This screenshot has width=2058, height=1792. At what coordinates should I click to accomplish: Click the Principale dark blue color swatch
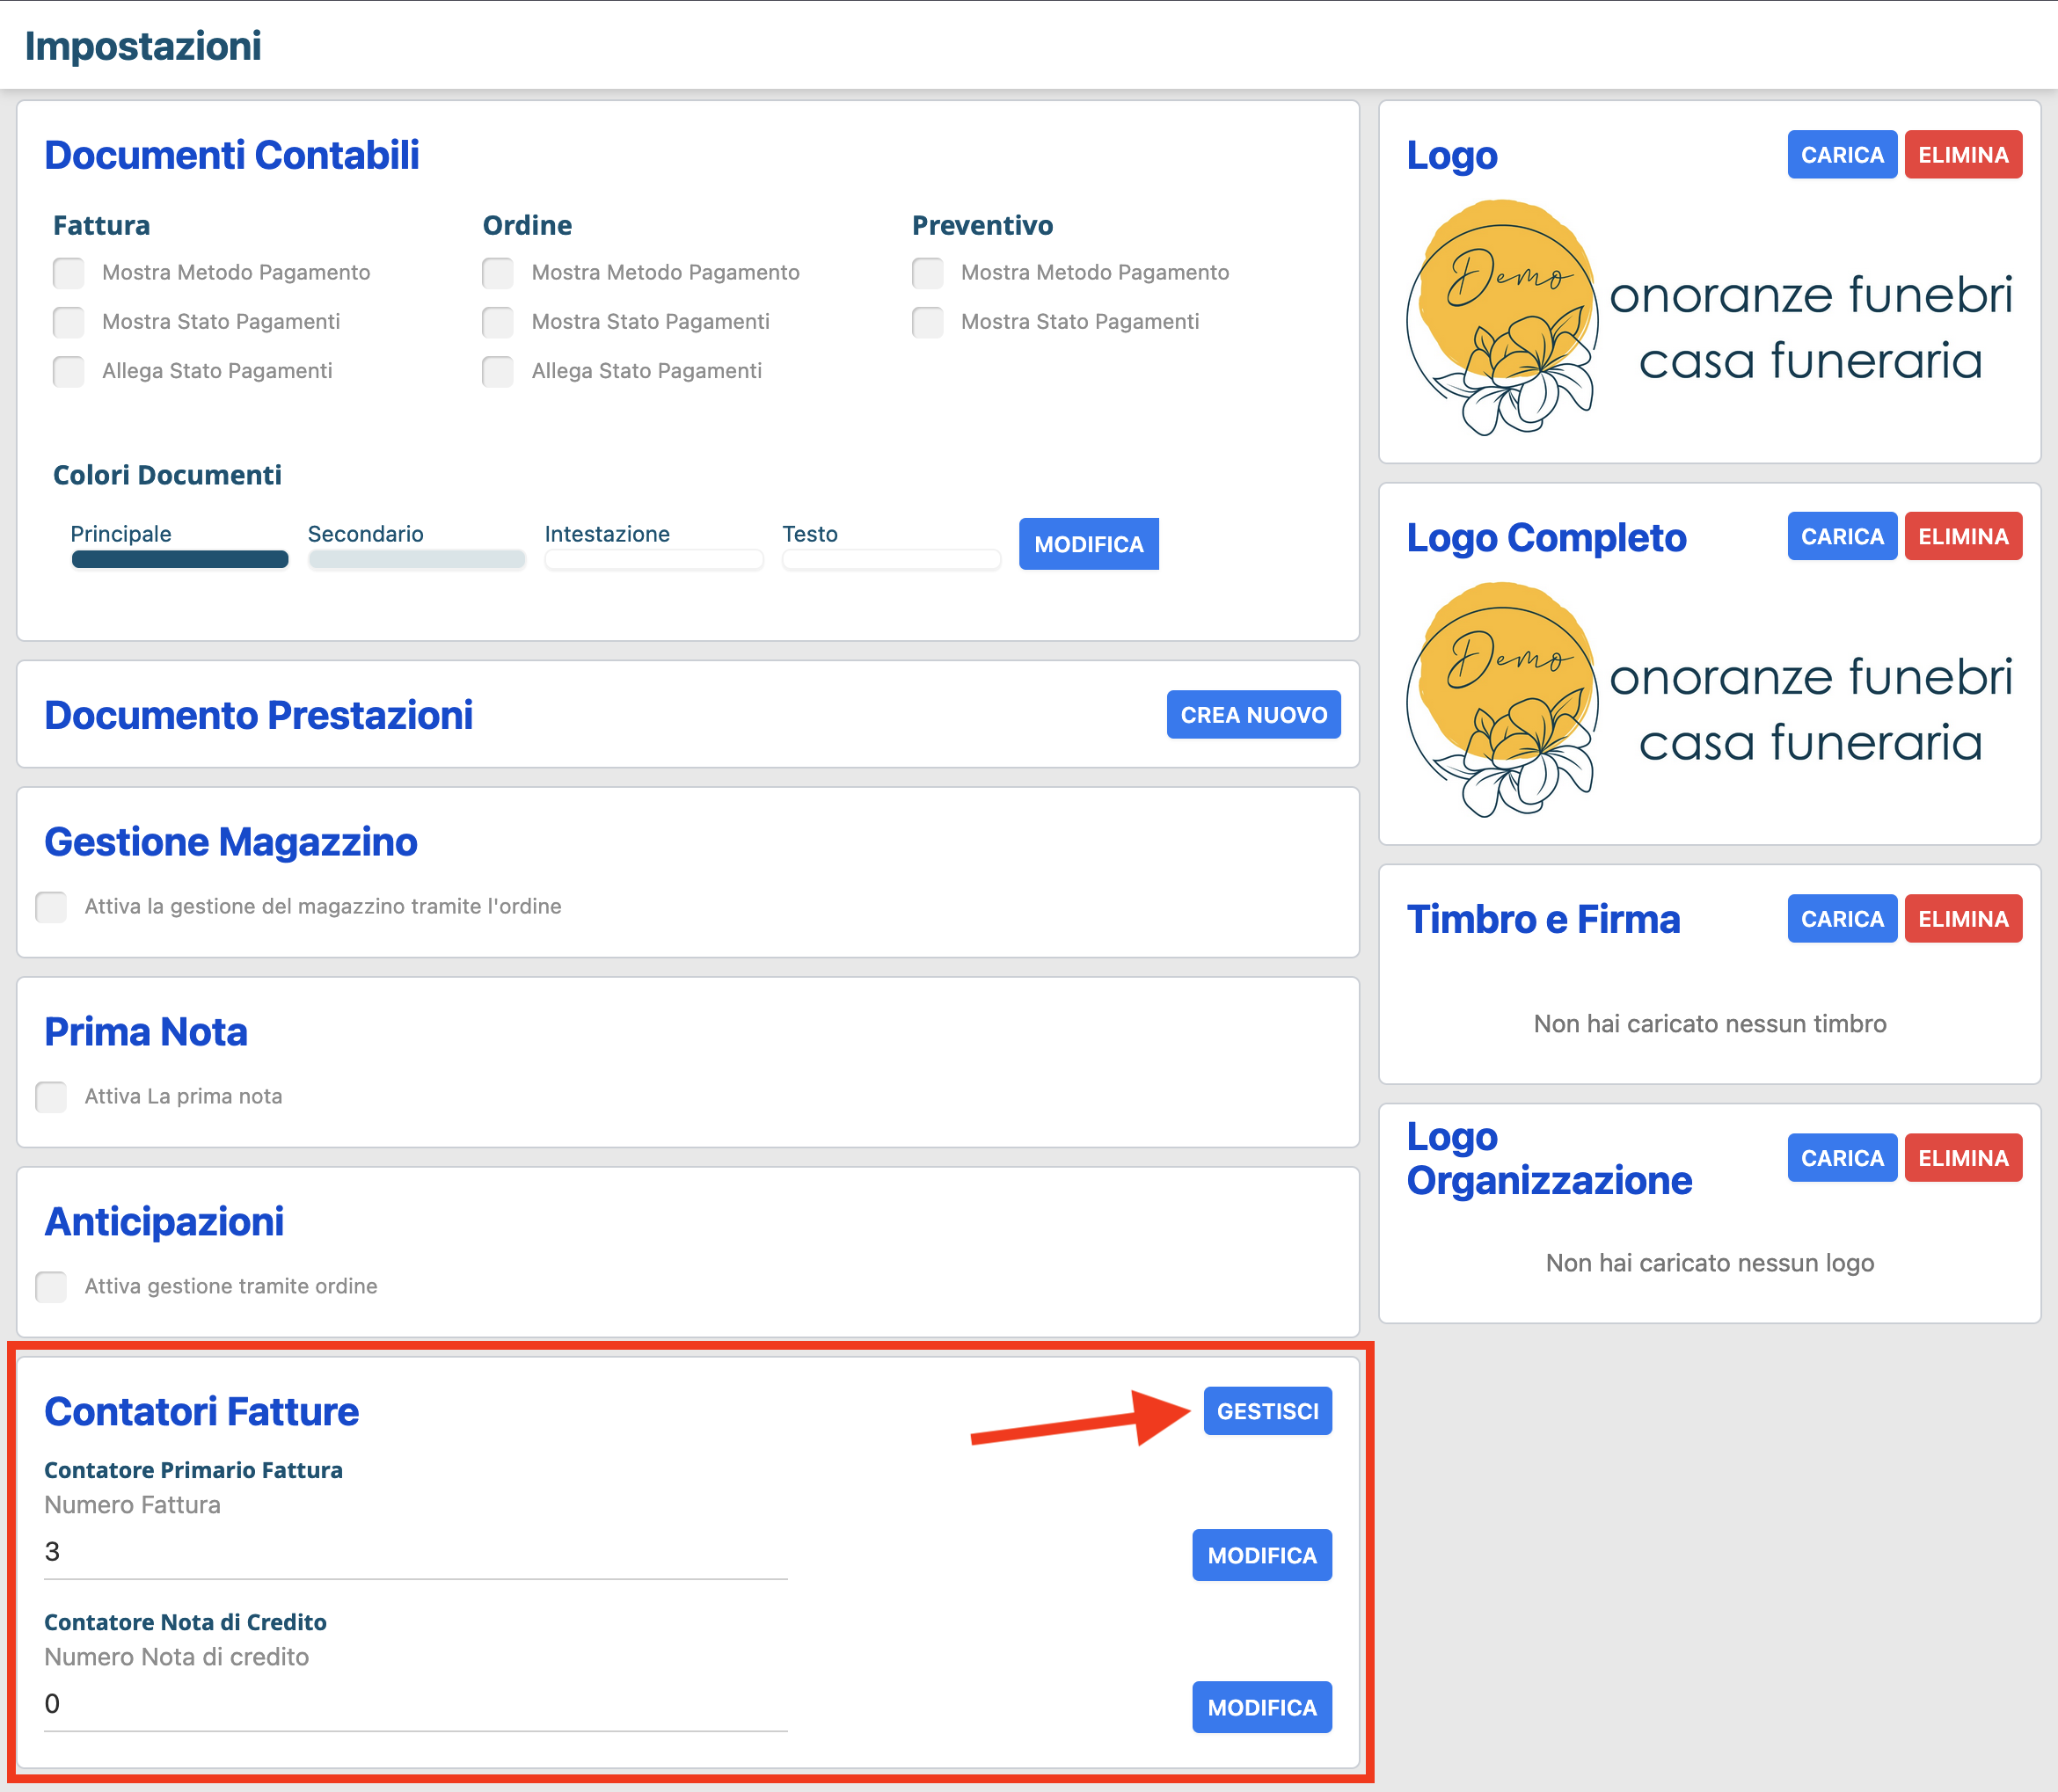tap(180, 560)
